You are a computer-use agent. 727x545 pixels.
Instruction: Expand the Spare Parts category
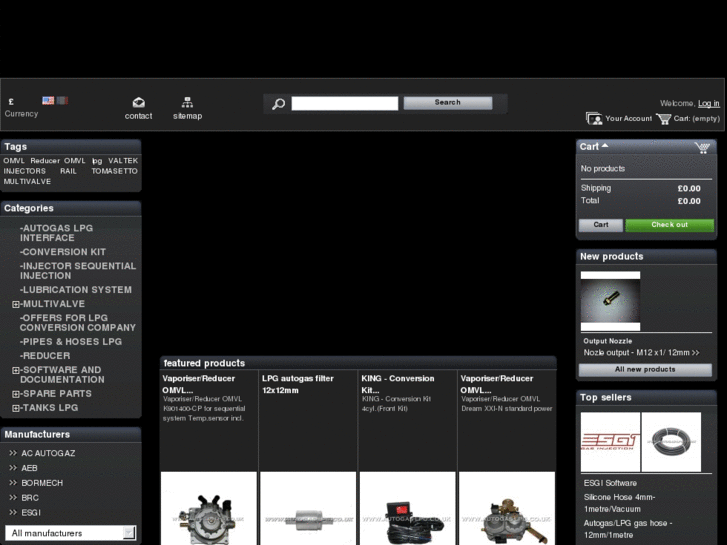pos(16,394)
